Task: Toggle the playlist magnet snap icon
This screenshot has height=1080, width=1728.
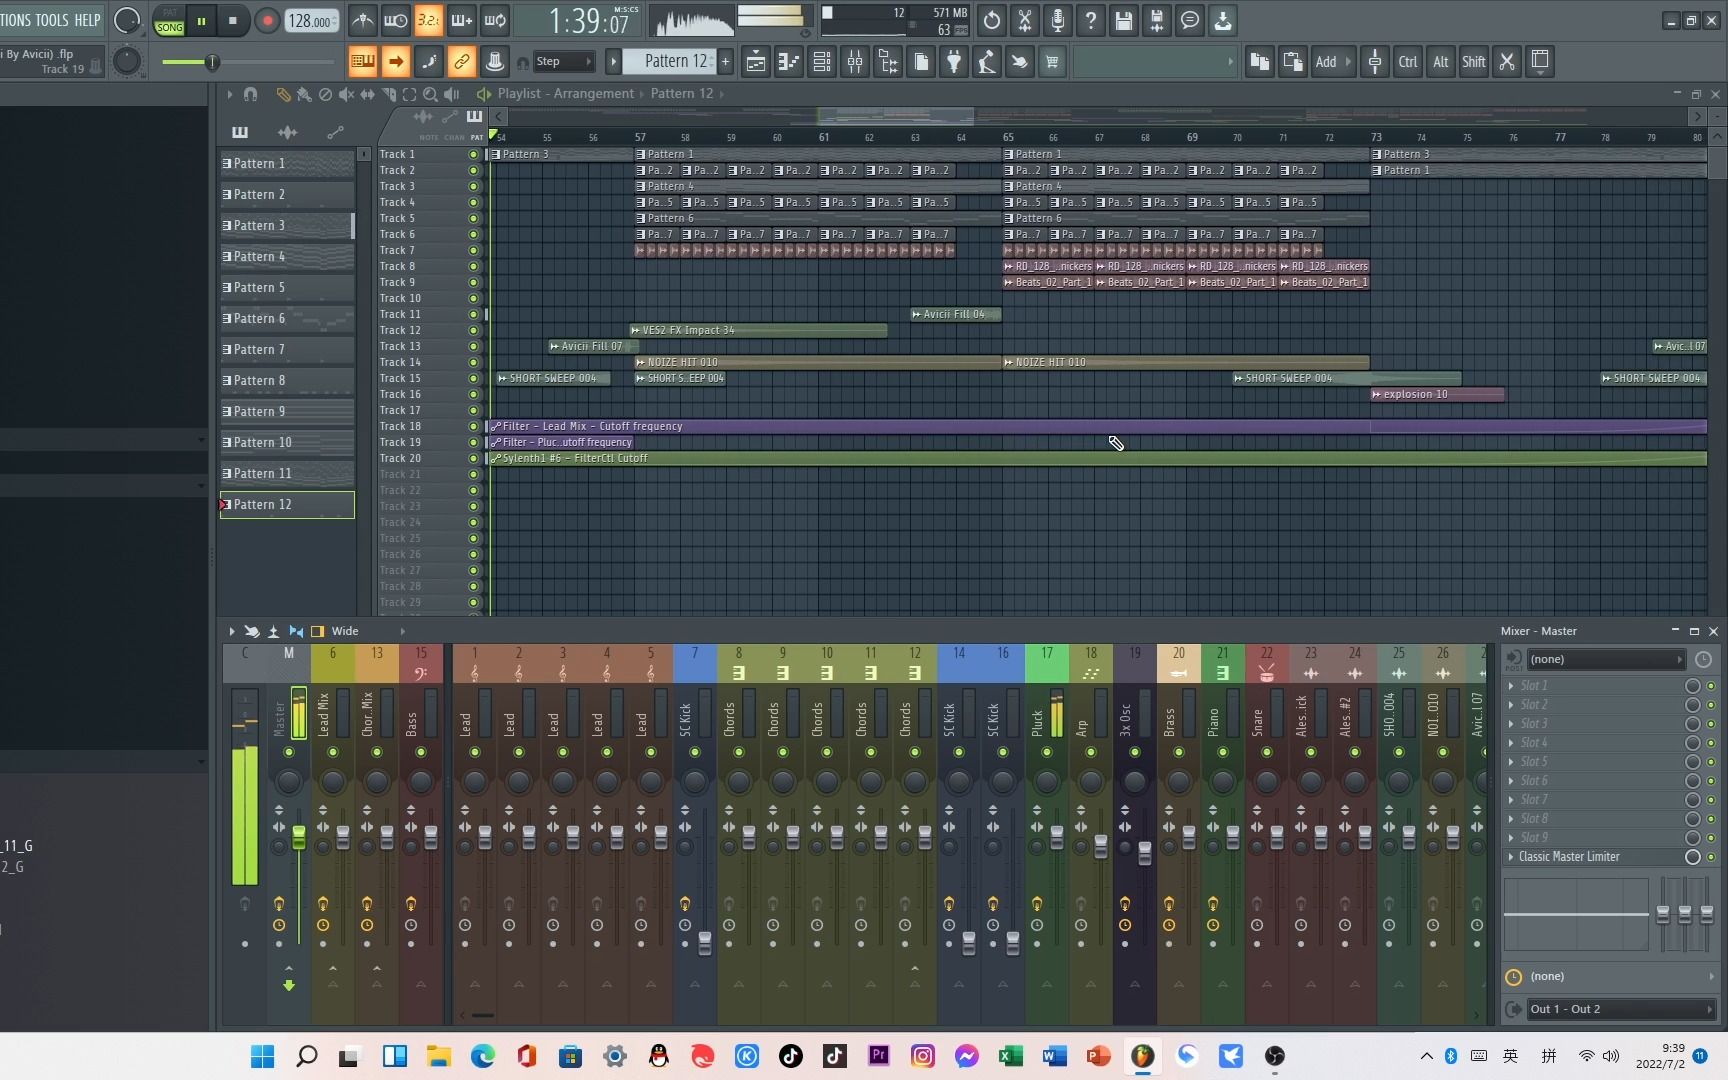Action: (x=250, y=94)
